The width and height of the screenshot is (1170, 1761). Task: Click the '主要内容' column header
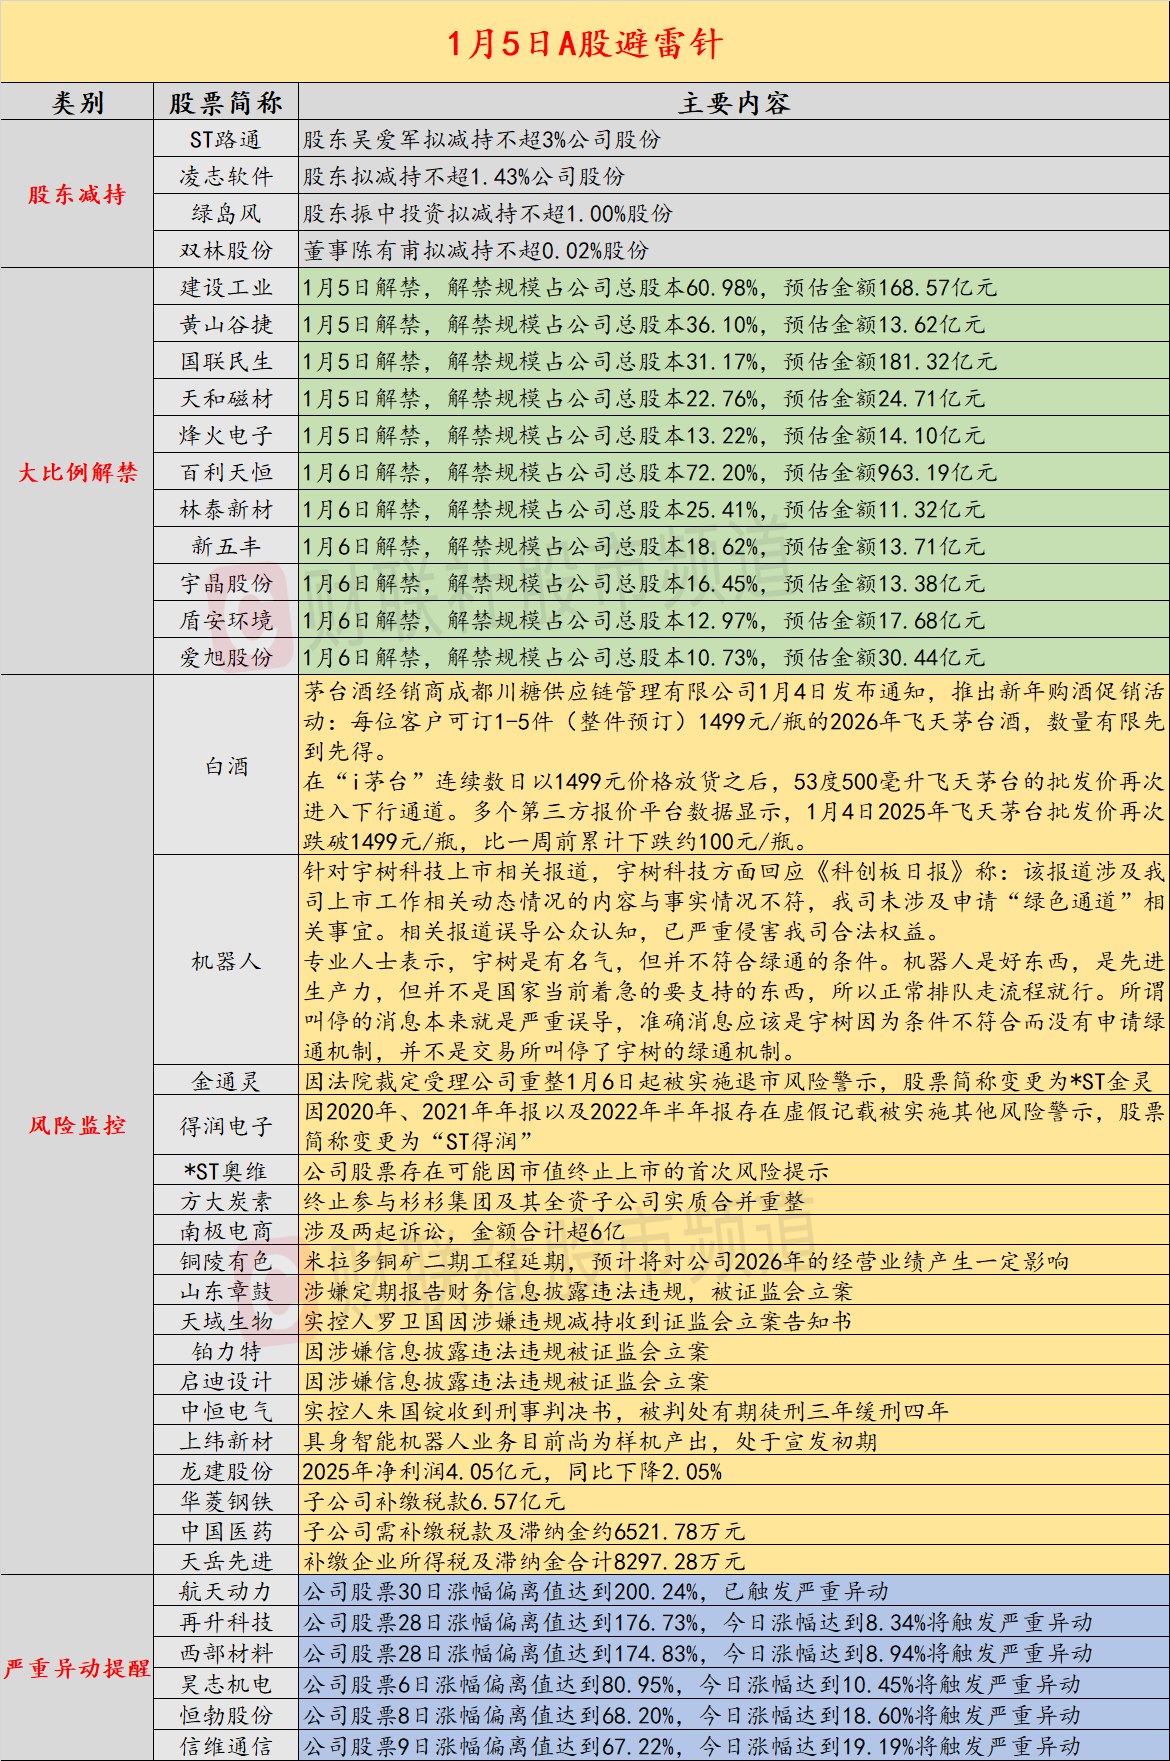click(733, 103)
